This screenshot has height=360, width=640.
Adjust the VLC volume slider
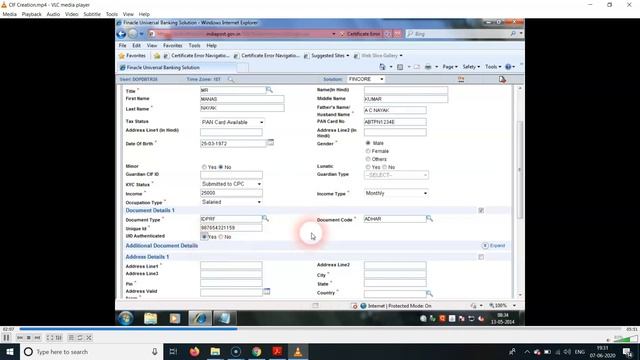625,339
